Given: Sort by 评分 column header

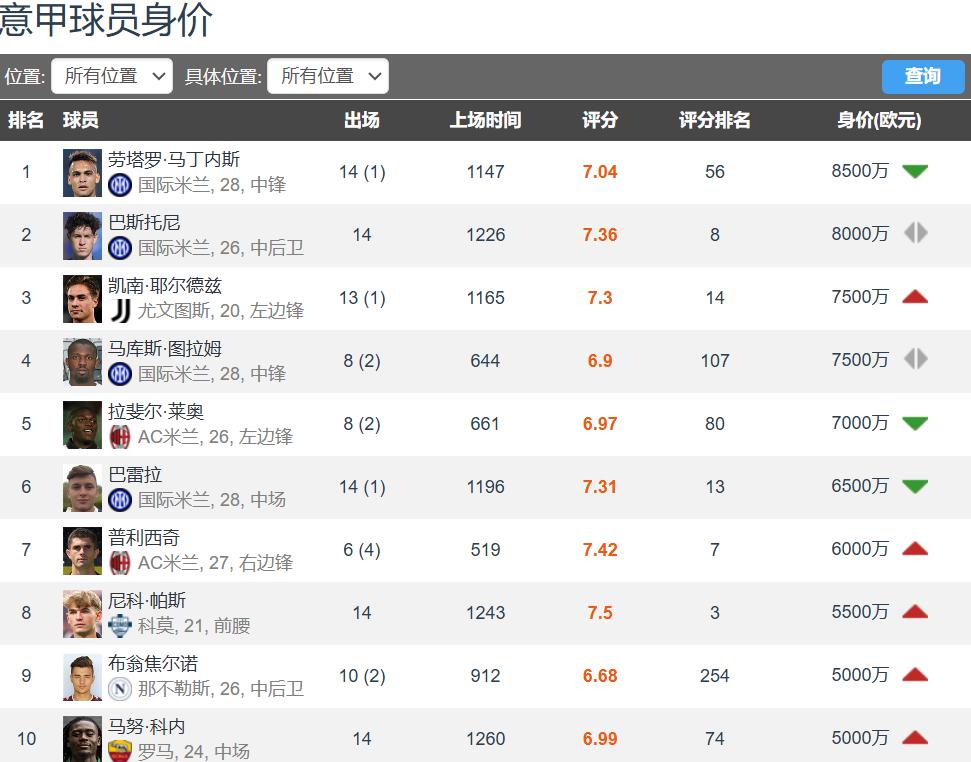Looking at the screenshot, I should coord(600,121).
